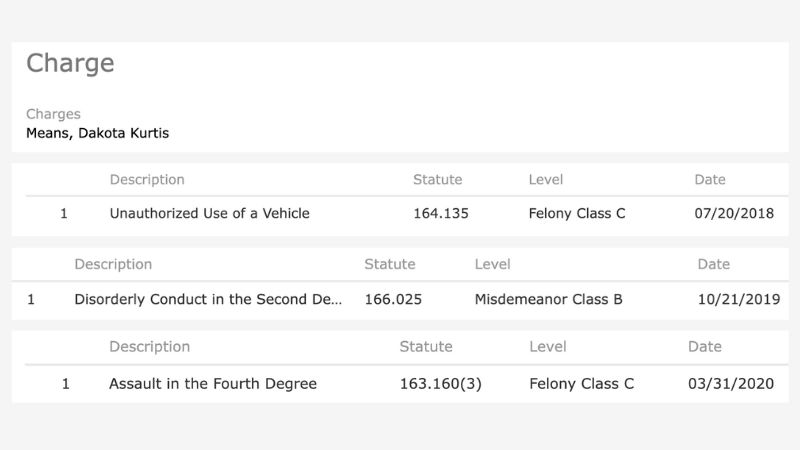The height and width of the screenshot is (450, 800).
Task: Click statute number 163.160(3)
Action: coord(440,383)
